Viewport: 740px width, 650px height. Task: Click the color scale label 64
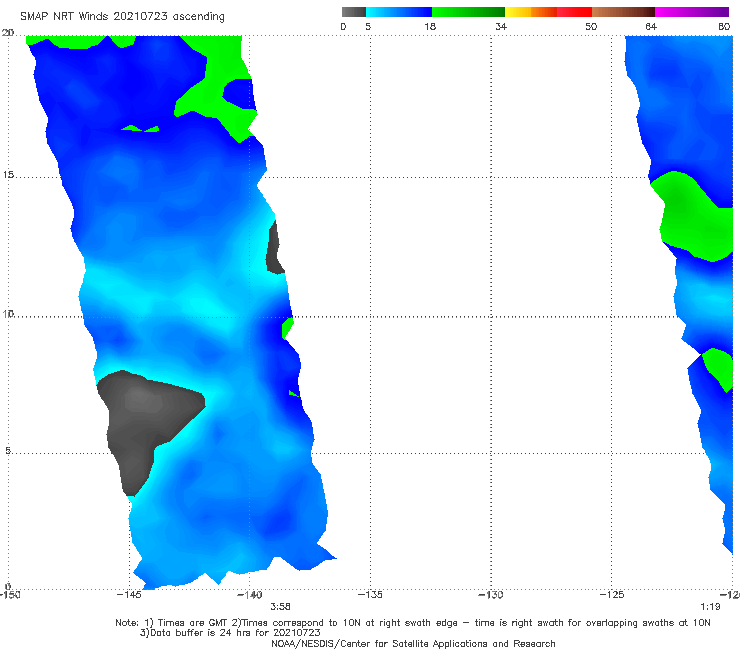tap(651, 26)
